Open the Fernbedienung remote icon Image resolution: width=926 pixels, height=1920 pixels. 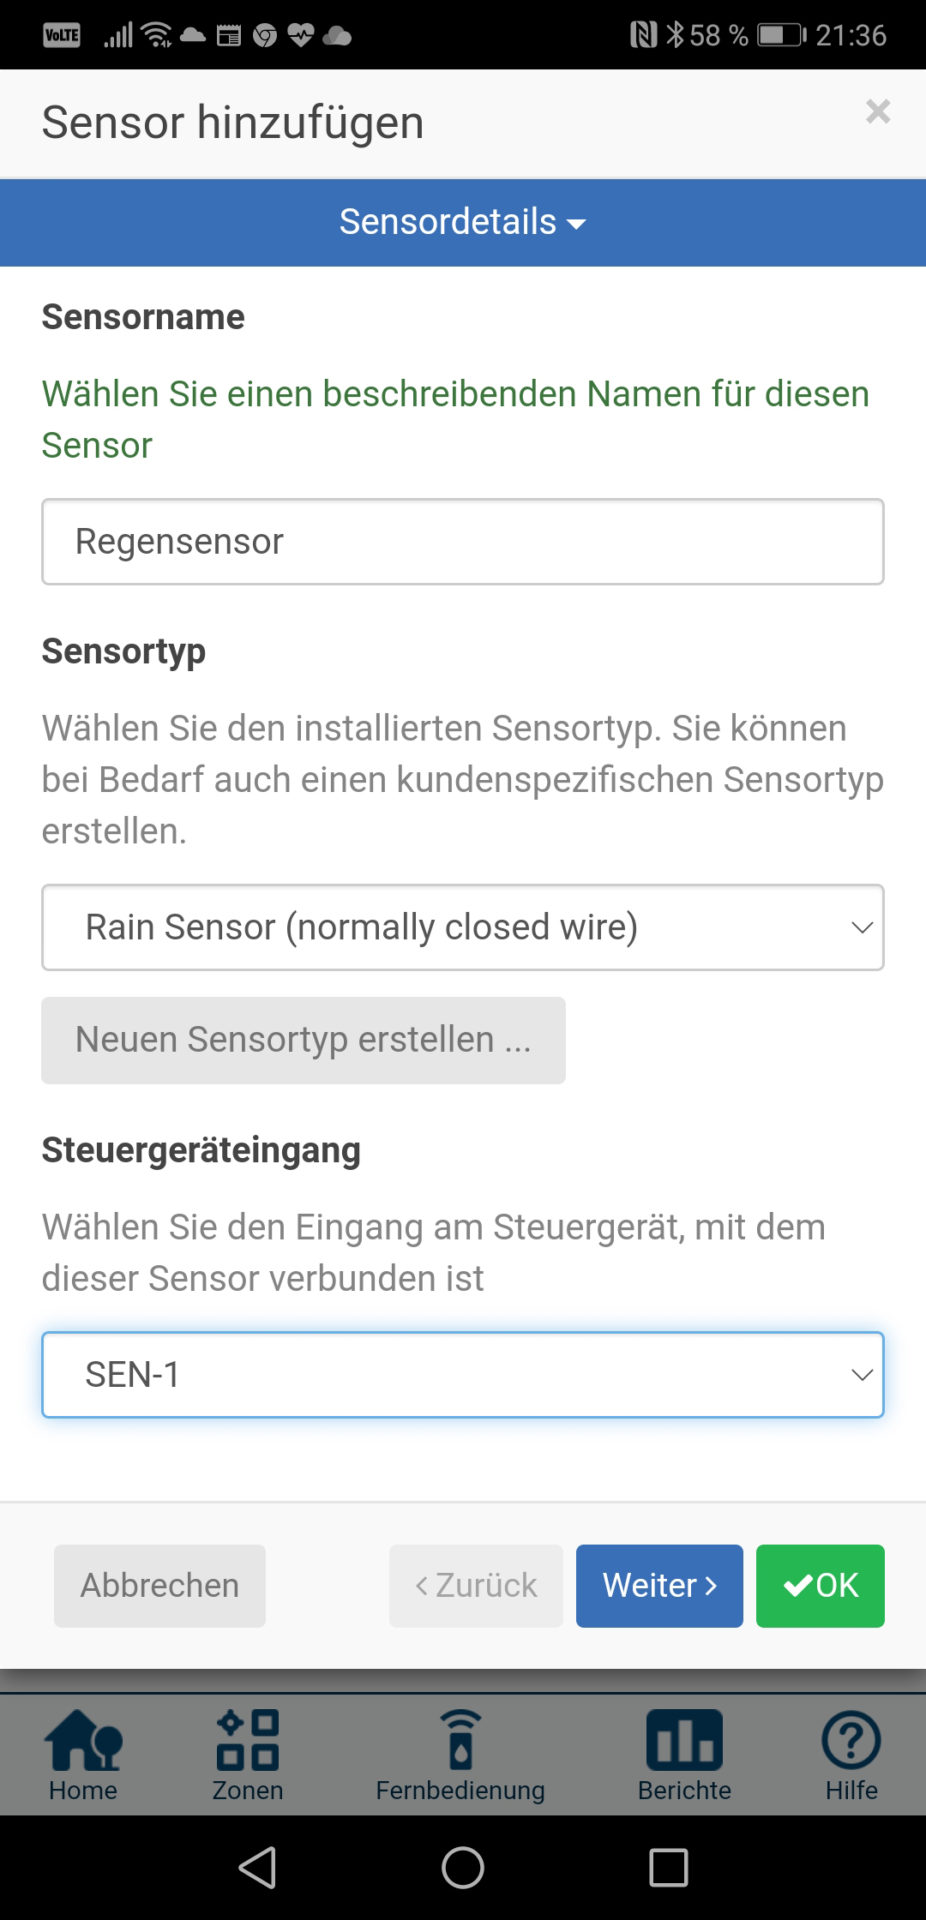pos(460,1739)
